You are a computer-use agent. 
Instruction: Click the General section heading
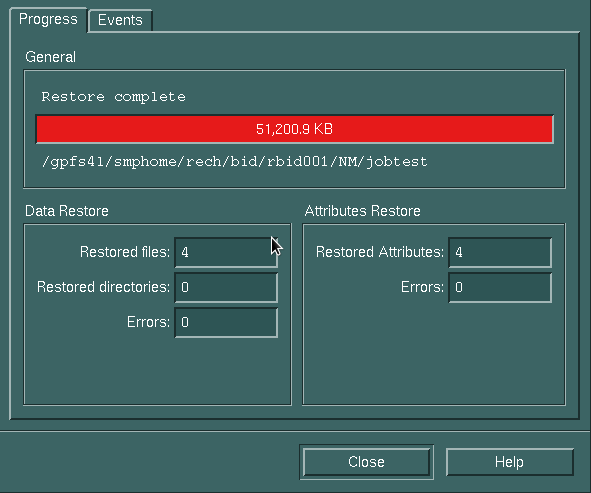(51, 57)
